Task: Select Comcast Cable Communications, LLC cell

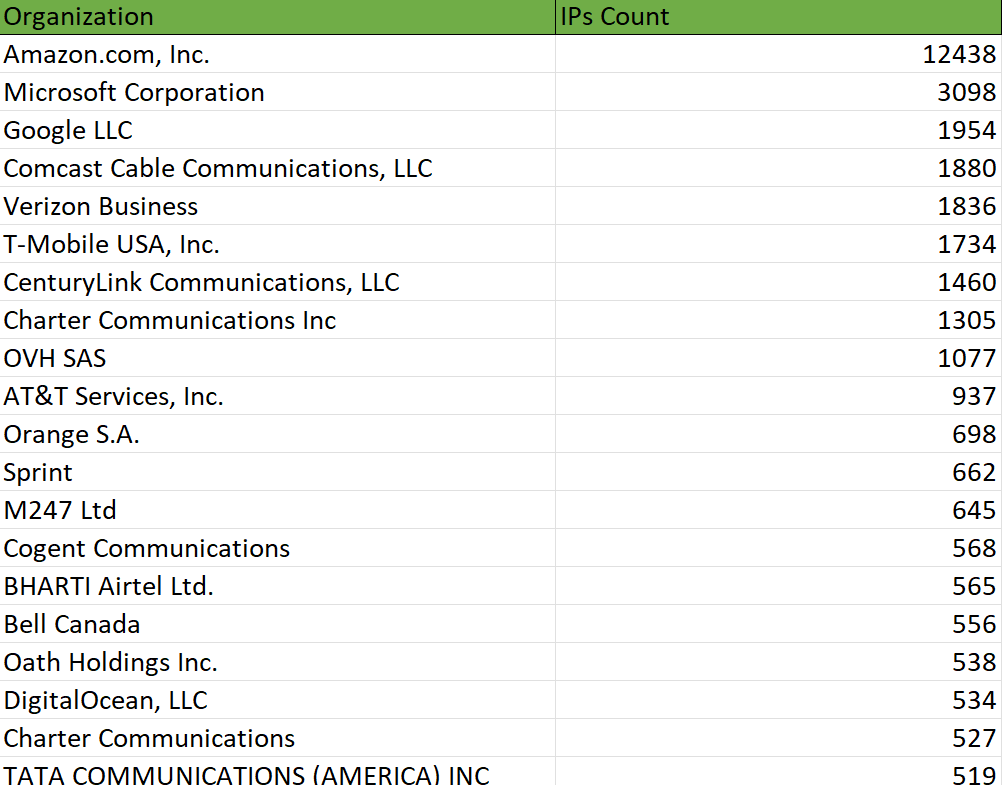Action: 218,168
